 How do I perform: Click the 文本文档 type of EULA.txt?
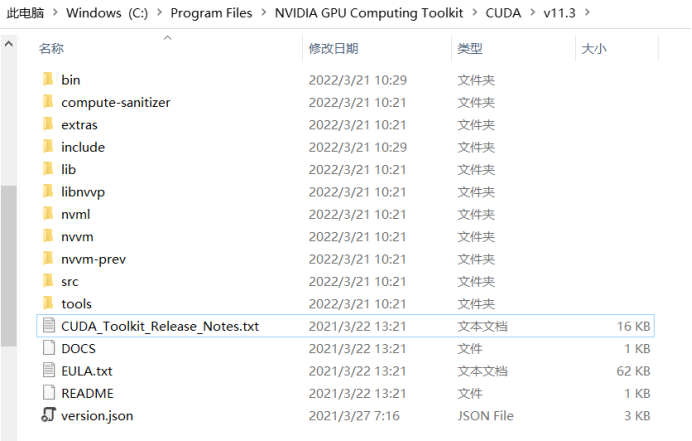[x=482, y=371]
